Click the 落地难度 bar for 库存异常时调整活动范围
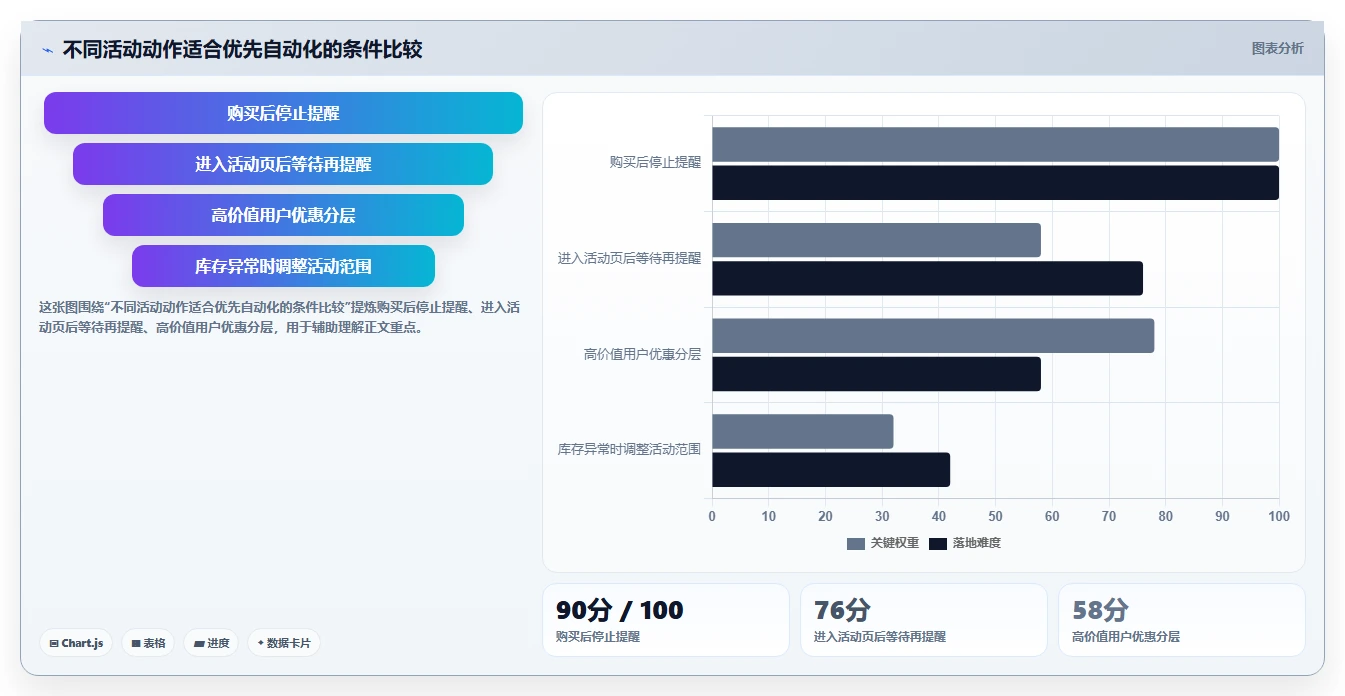Image resolution: width=1345 pixels, height=696 pixels. pyautogui.click(x=831, y=470)
